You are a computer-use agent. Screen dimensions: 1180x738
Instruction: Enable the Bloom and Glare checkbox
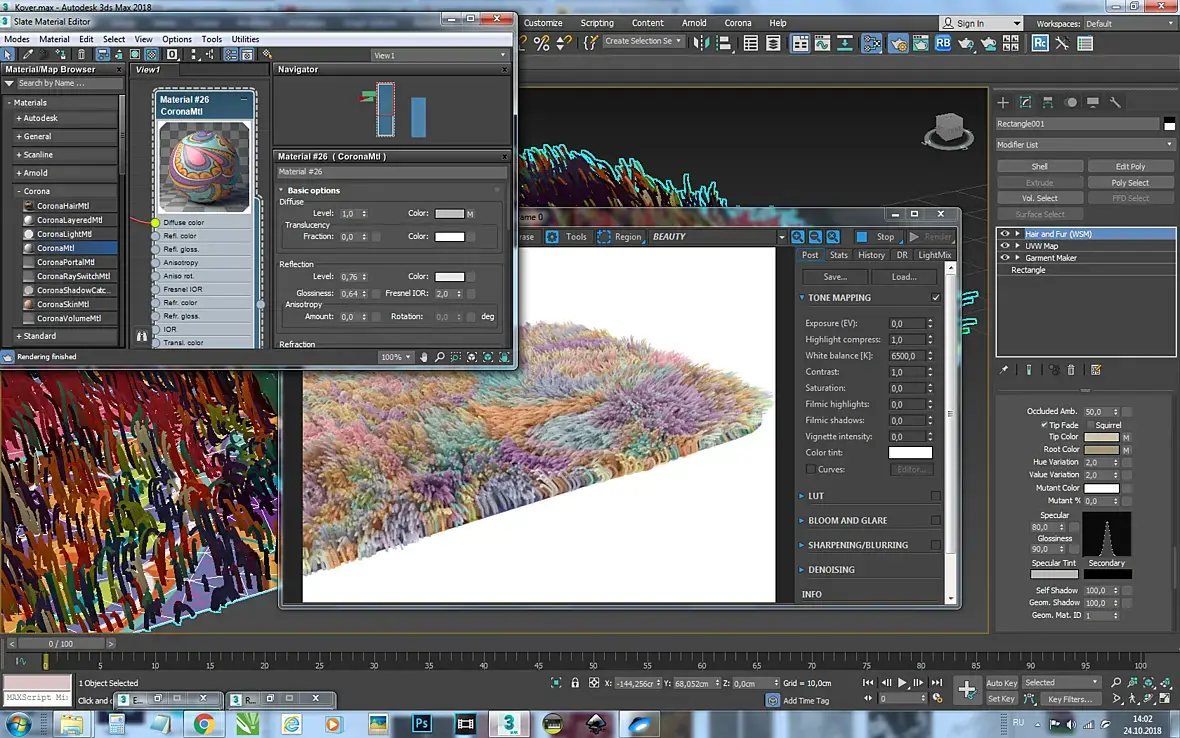936,520
